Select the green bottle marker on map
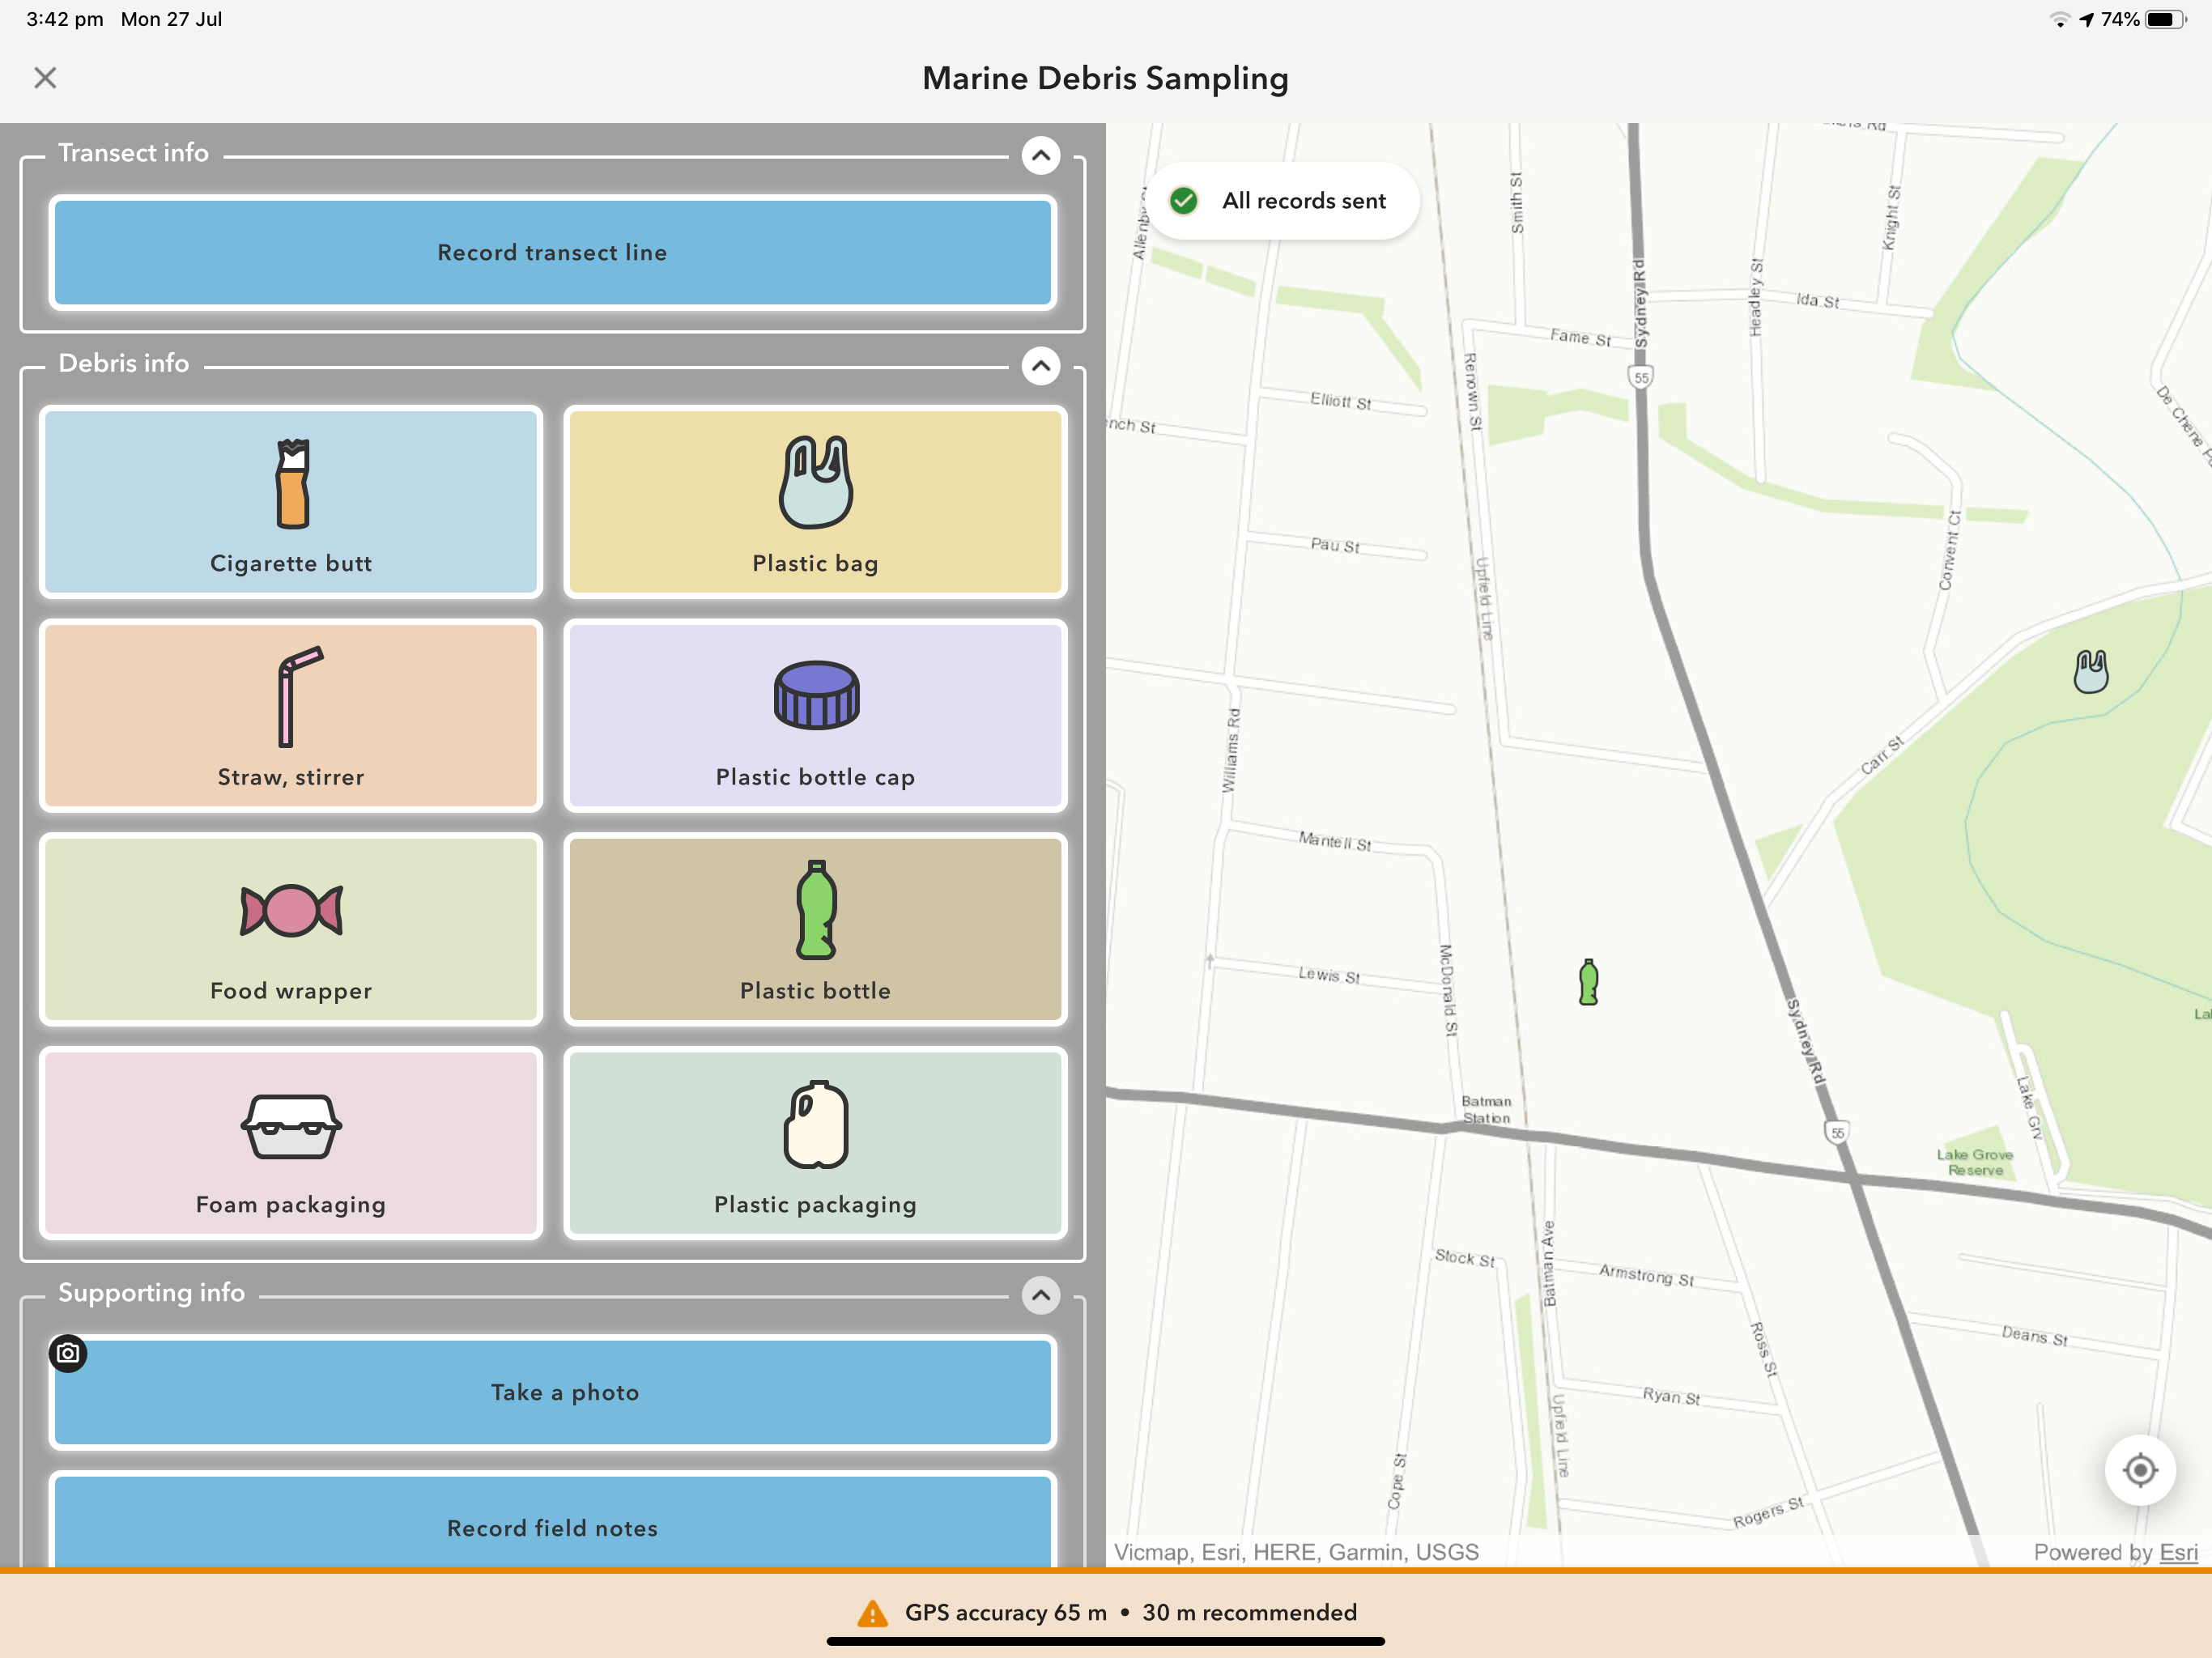This screenshot has height=1658, width=2212. 1588,981
